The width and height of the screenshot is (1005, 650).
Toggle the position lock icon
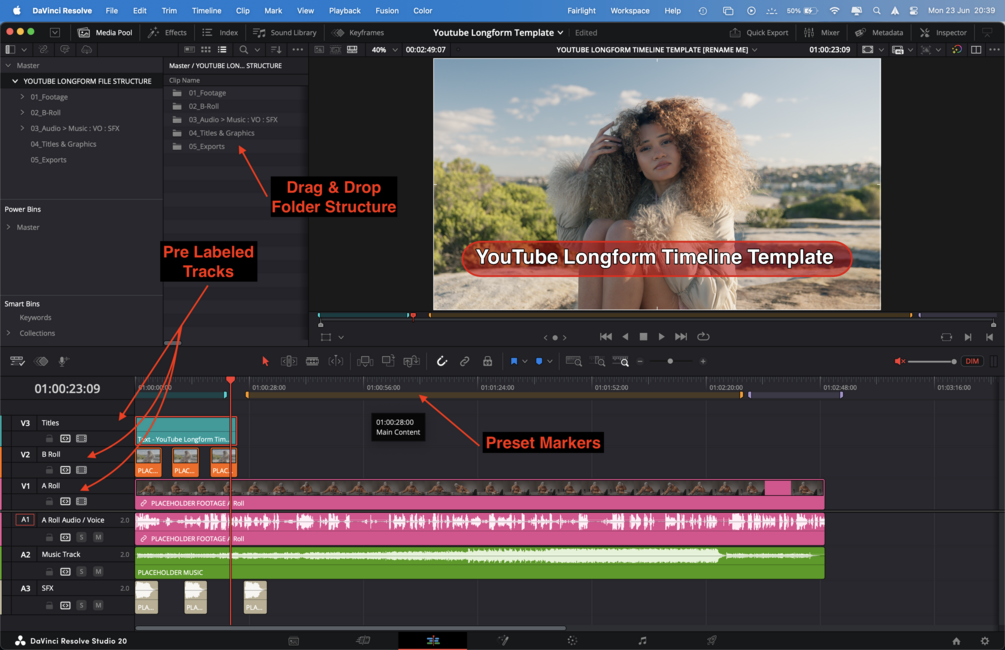tap(488, 362)
